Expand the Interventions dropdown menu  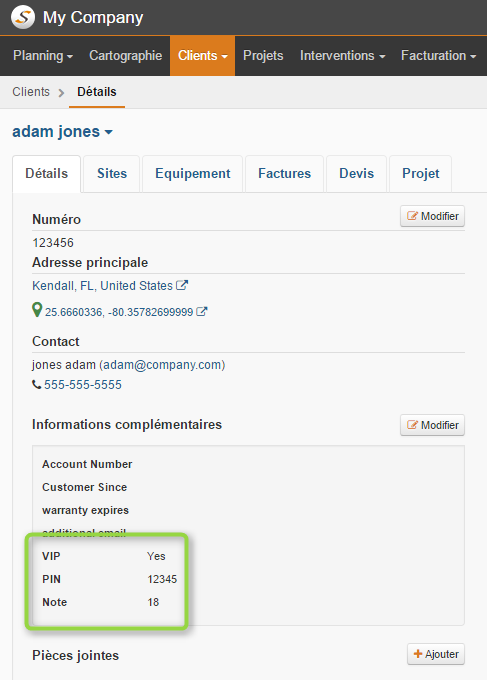(x=343, y=56)
